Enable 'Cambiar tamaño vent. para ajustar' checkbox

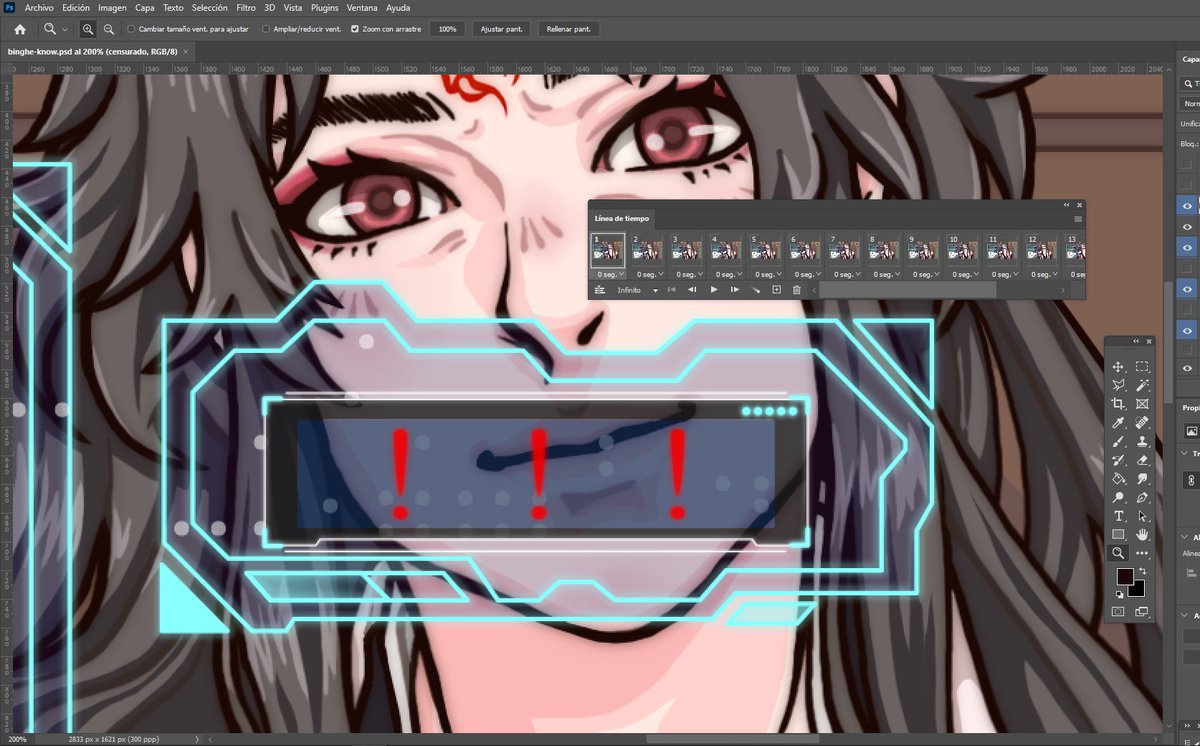point(132,29)
